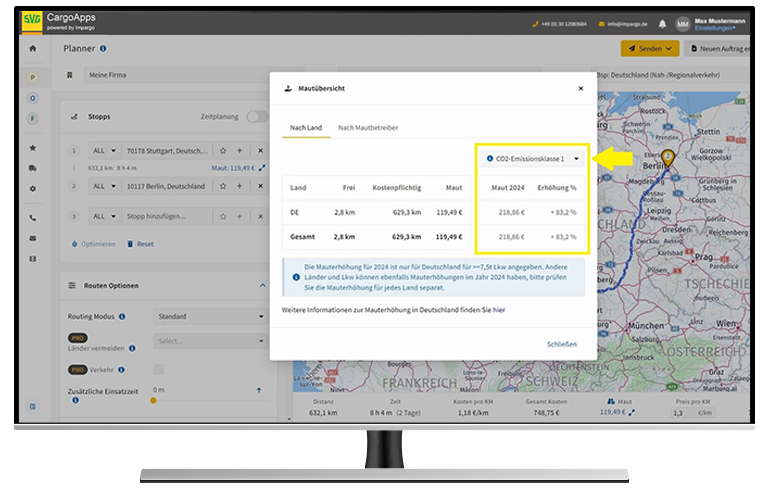The width and height of the screenshot is (768, 488).
Task: Open the CO2-Emissionsklasse 1 dropdown
Action: (x=533, y=158)
